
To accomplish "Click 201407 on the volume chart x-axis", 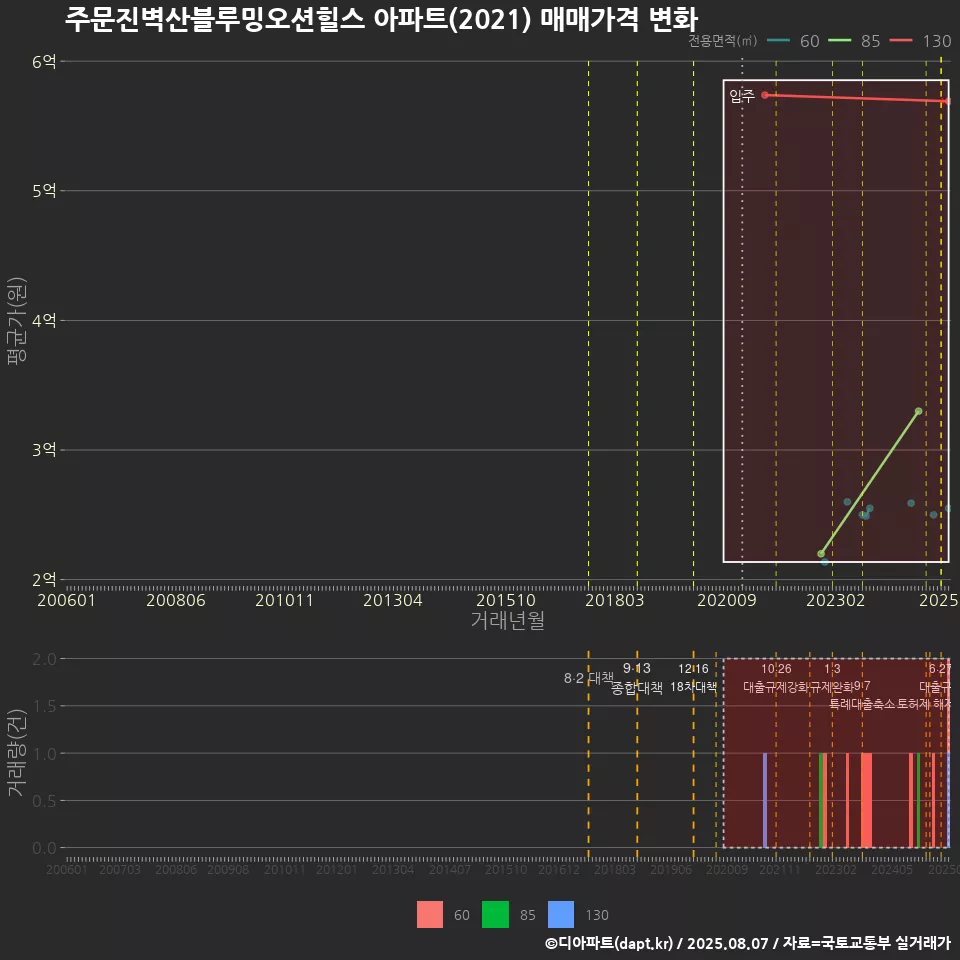I will tap(449, 869).
